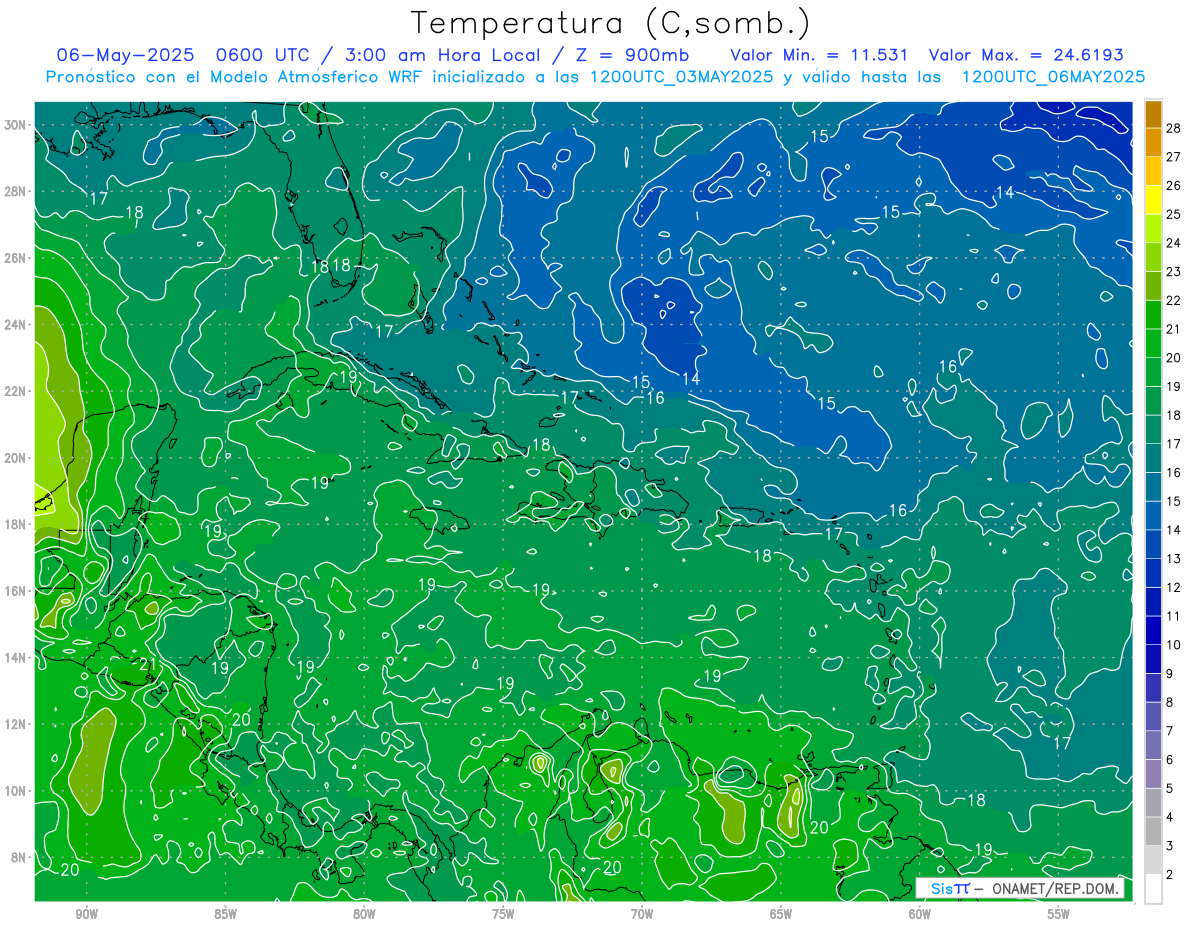Screen dimensions: 1200x927
Task: Click the legend value 2
Action: [1170, 875]
